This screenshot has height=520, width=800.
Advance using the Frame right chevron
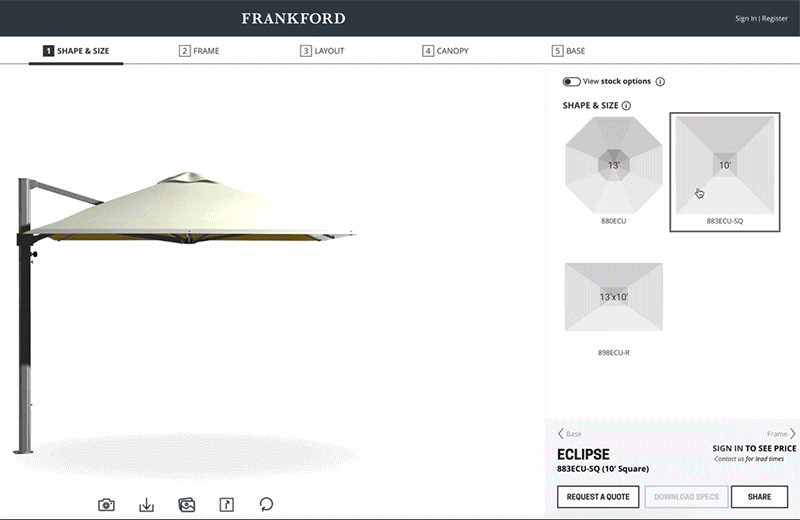coord(792,434)
